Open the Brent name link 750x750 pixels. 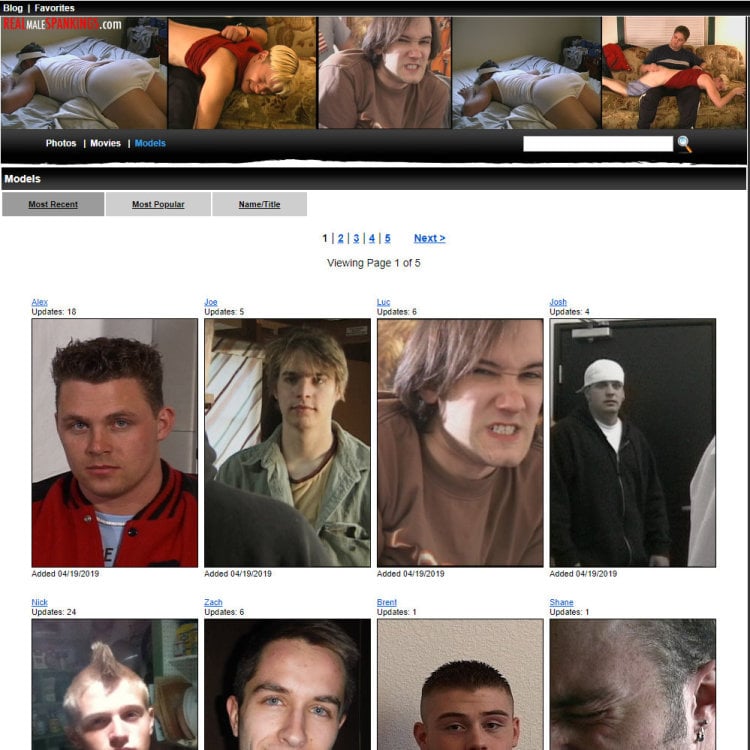(387, 602)
